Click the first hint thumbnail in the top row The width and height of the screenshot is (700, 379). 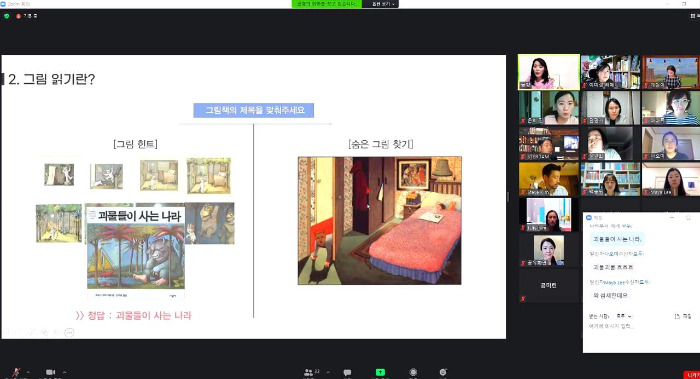(x=59, y=175)
